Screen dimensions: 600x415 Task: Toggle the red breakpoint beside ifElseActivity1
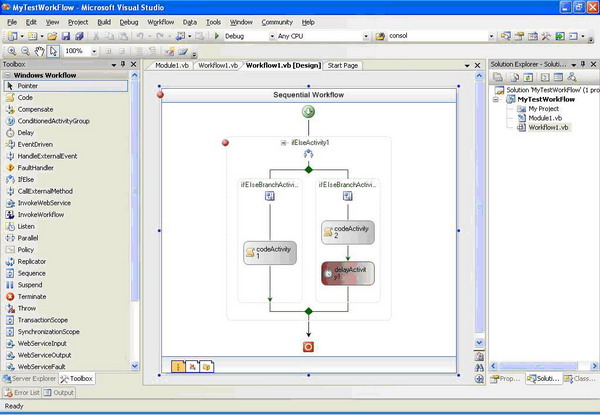tap(225, 143)
